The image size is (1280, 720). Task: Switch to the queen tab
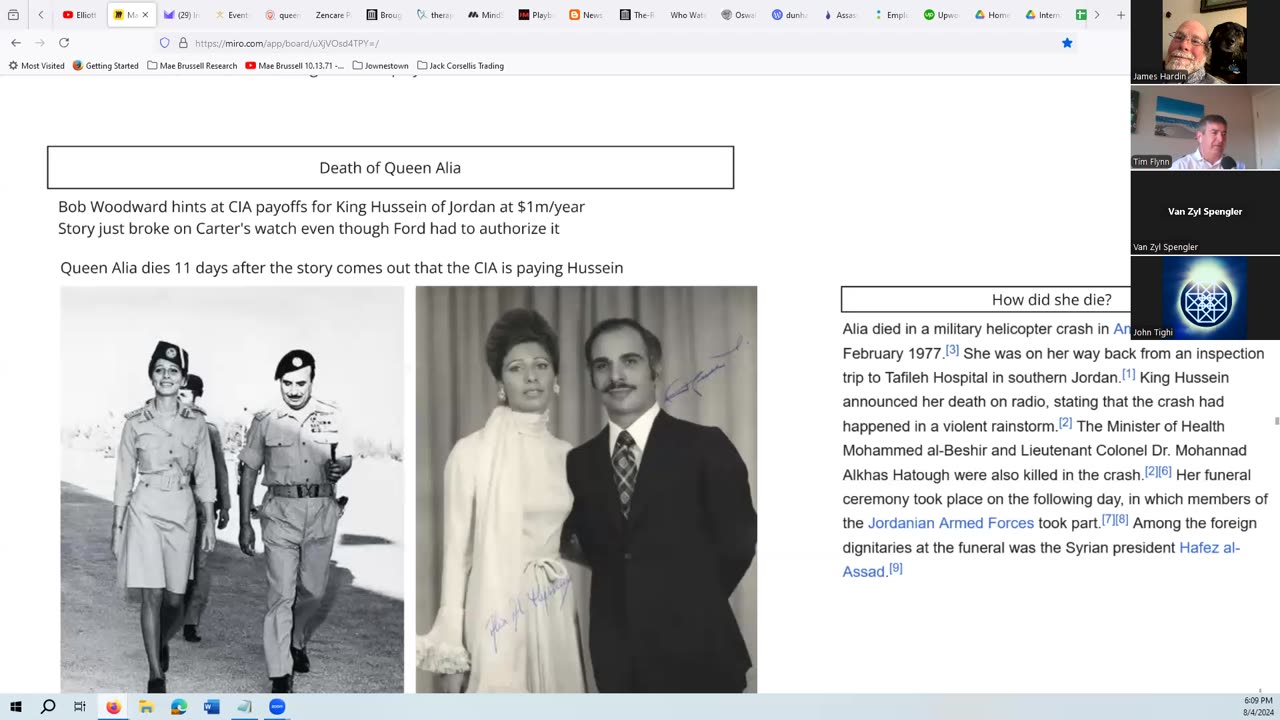click(x=283, y=15)
